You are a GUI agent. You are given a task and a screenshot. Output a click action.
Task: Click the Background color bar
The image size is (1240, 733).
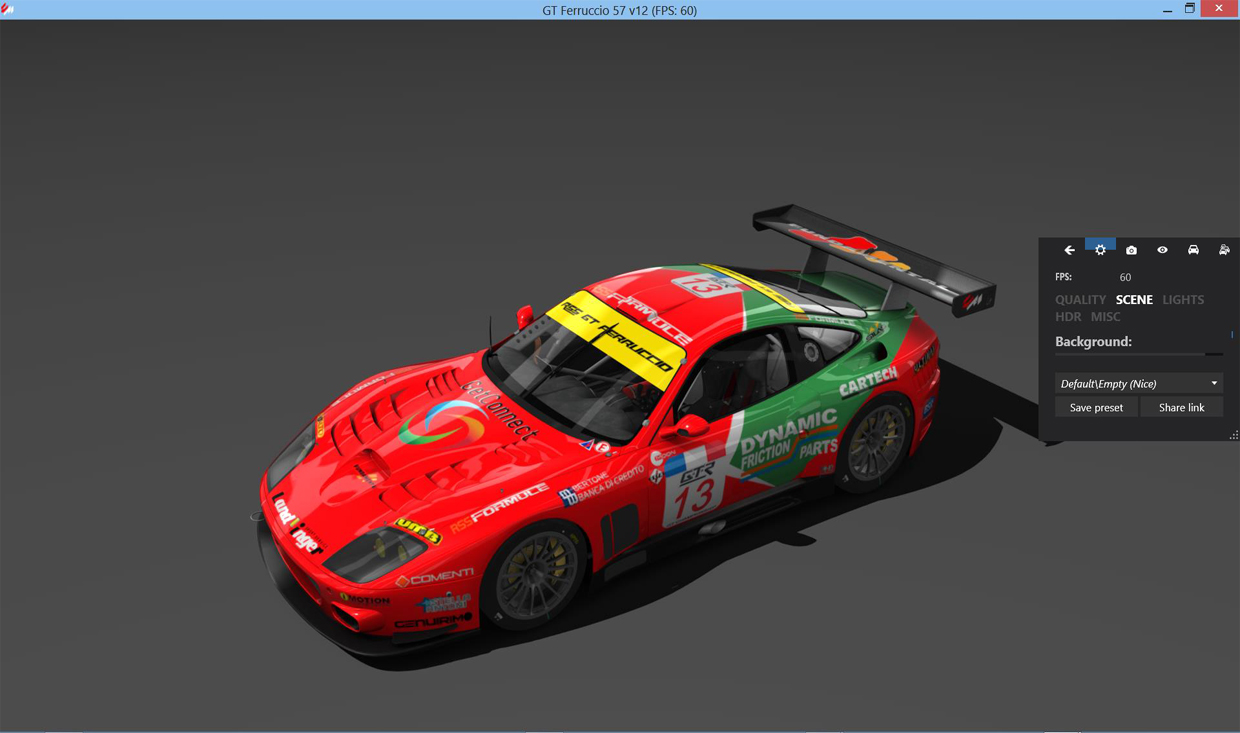point(1139,354)
